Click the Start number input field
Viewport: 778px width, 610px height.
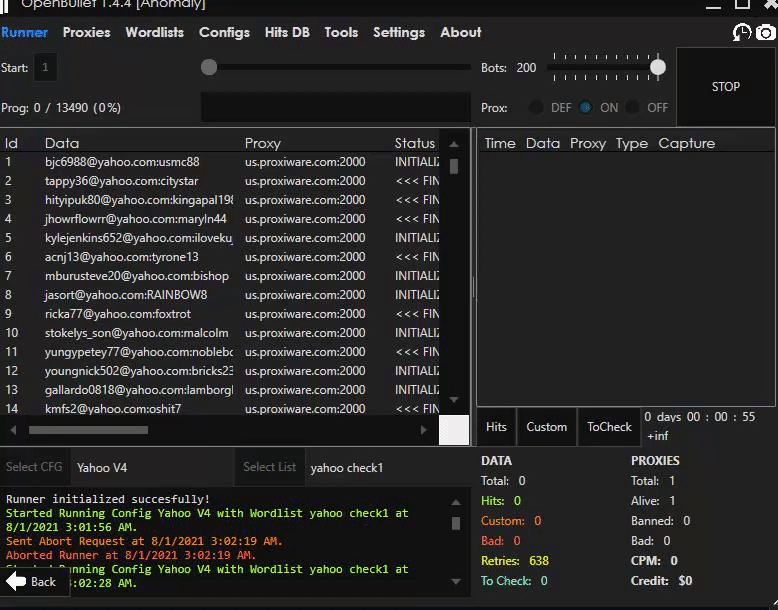click(x=45, y=67)
